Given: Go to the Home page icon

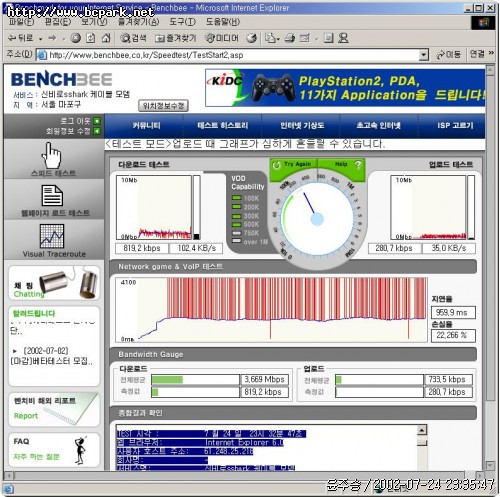Looking at the screenshot, I should [x=106, y=38].
